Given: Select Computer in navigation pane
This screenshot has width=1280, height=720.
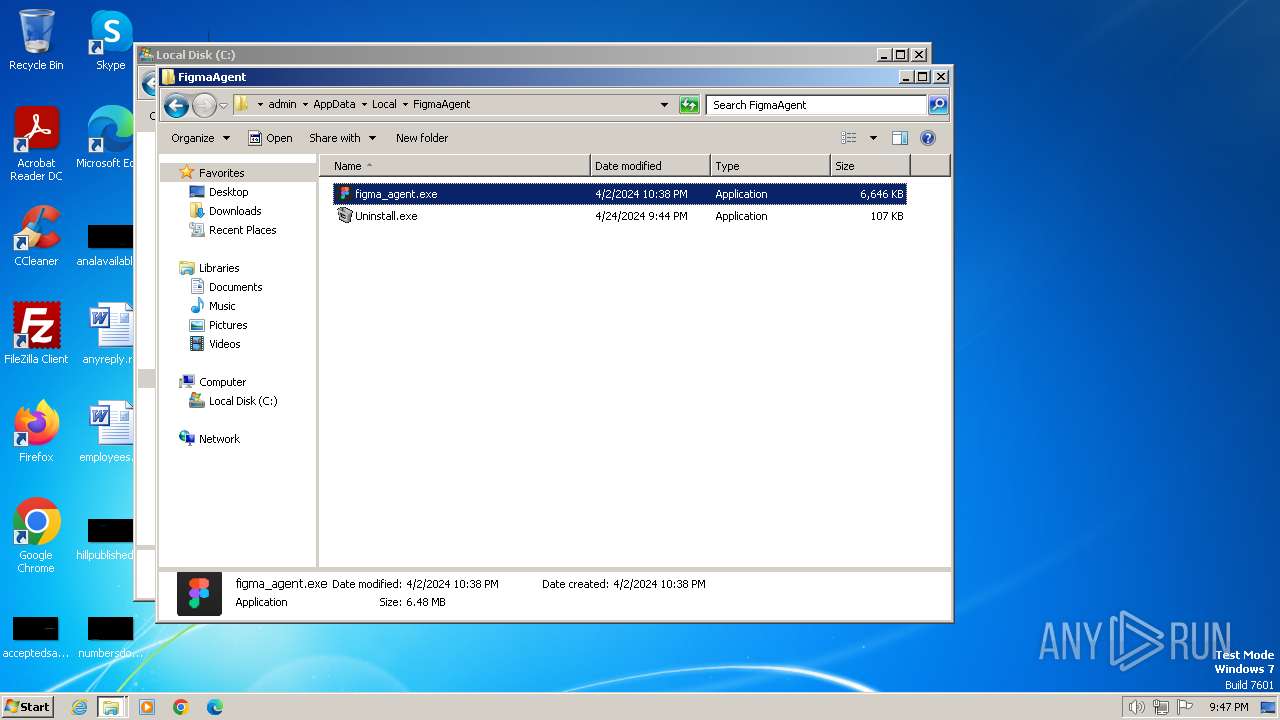Looking at the screenshot, I should click(222, 382).
